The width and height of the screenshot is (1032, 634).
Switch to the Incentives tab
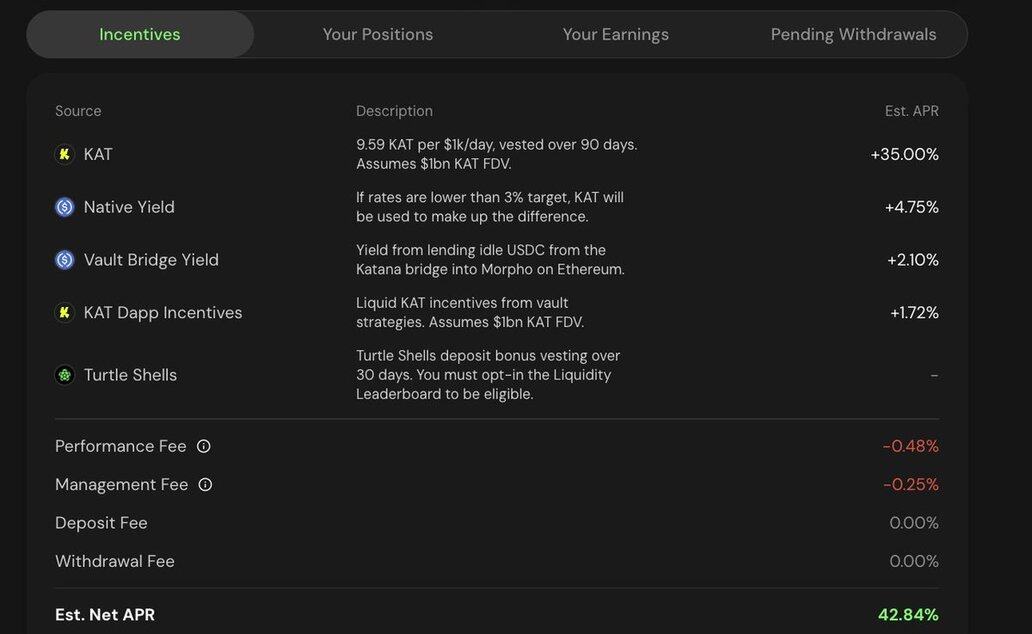[x=140, y=34]
